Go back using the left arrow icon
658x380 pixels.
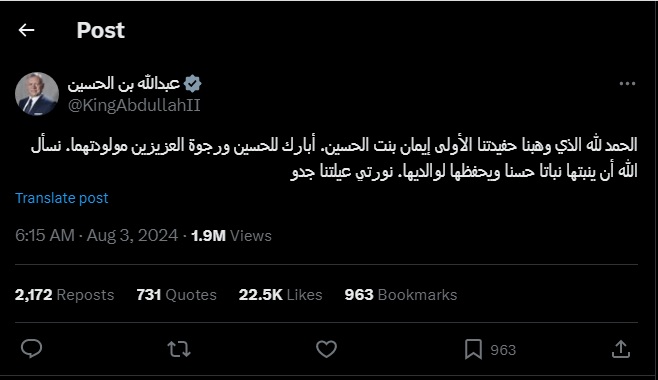26,30
